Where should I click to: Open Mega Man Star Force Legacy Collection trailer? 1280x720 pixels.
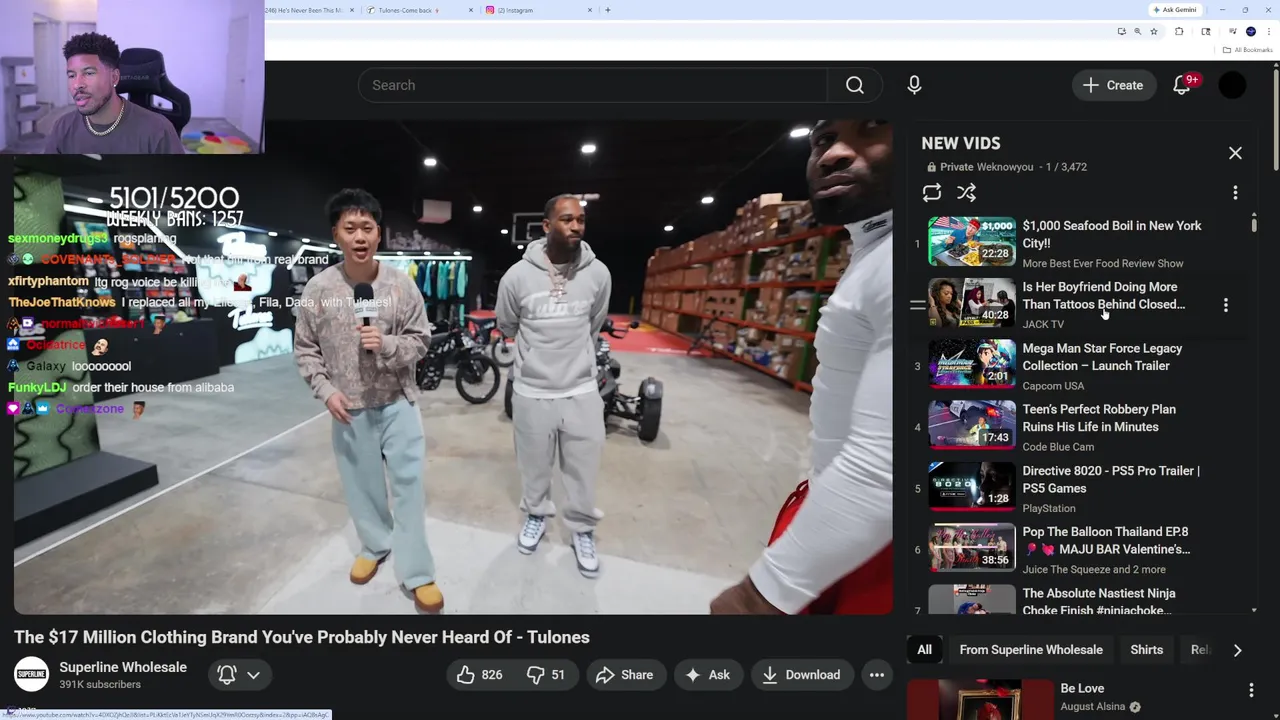click(x=1102, y=357)
